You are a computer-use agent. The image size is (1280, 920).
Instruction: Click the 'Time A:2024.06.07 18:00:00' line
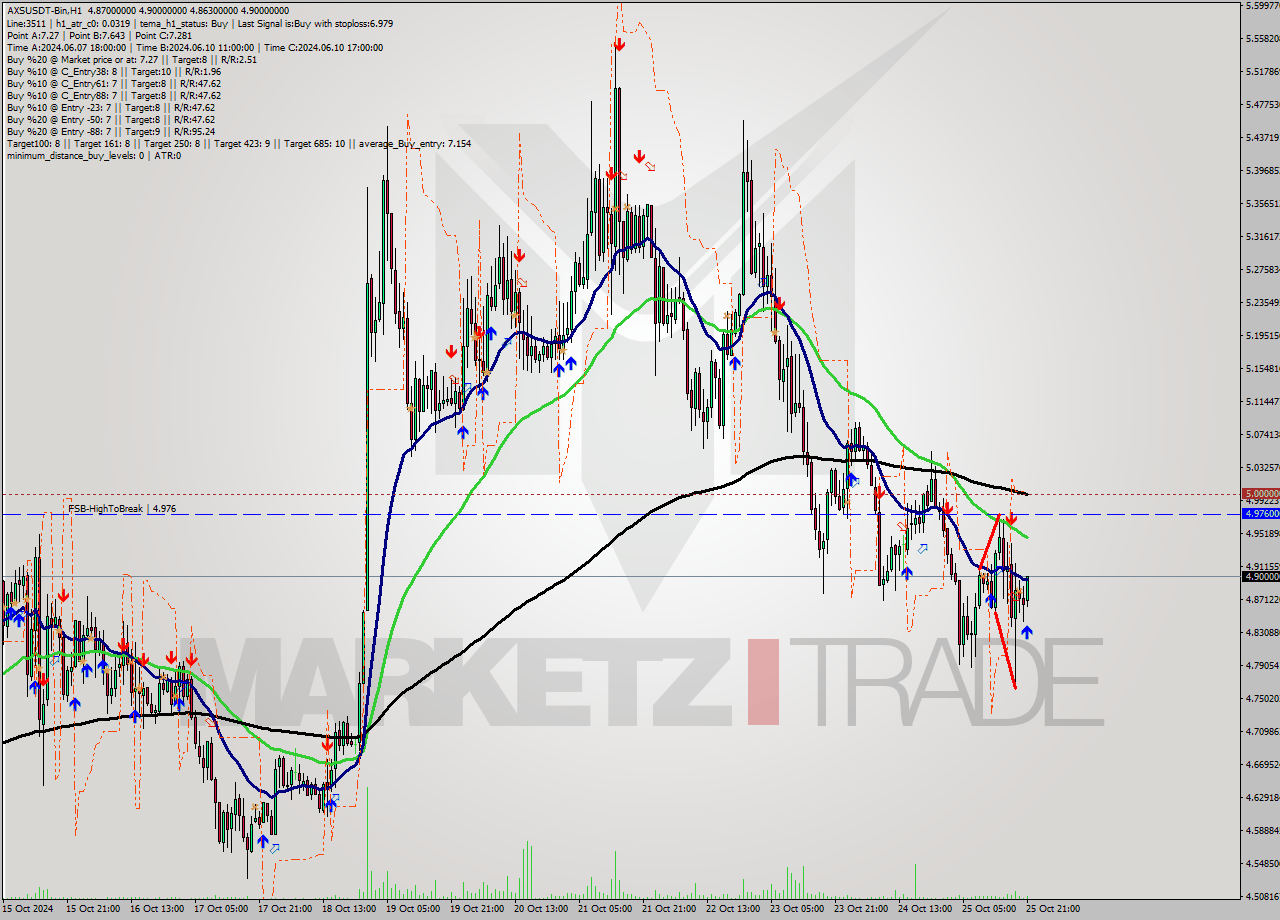[x=66, y=47]
